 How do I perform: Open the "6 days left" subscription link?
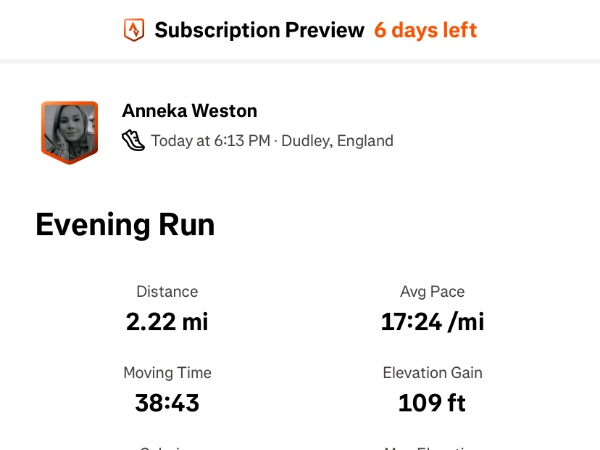click(426, 30)
